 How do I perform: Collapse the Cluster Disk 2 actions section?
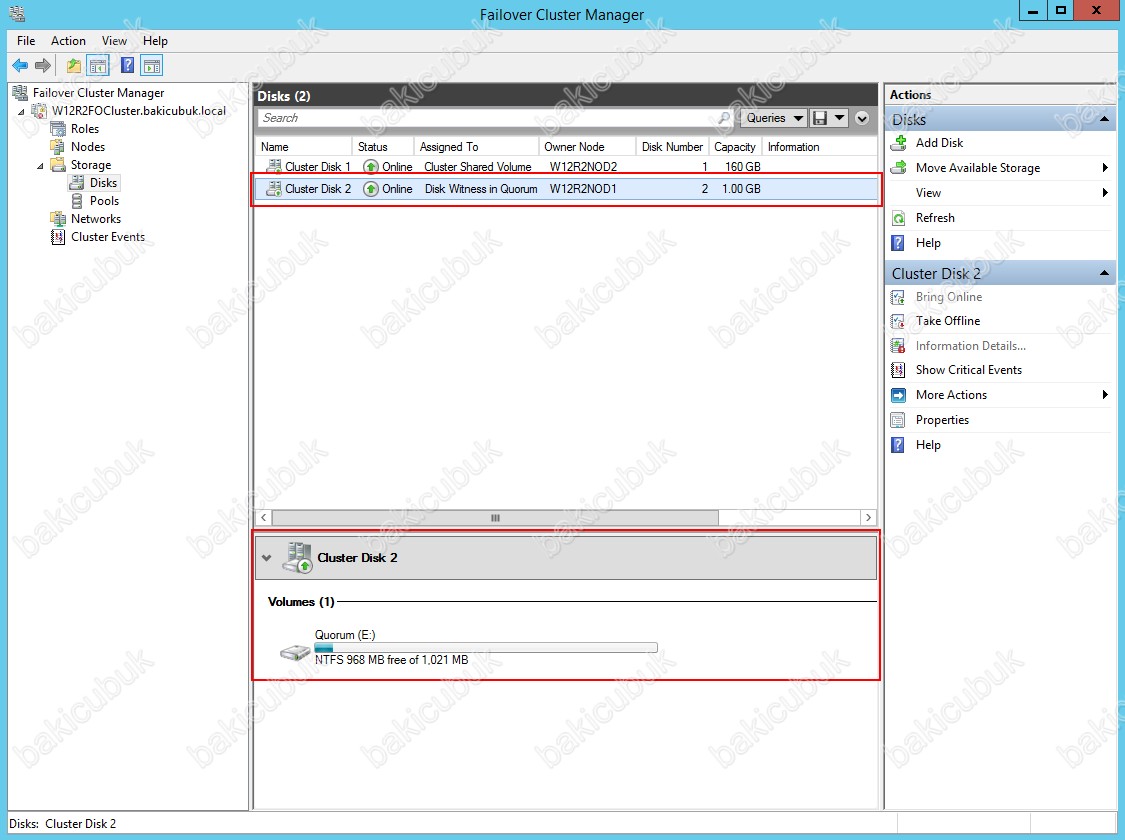coord(1104,273)
